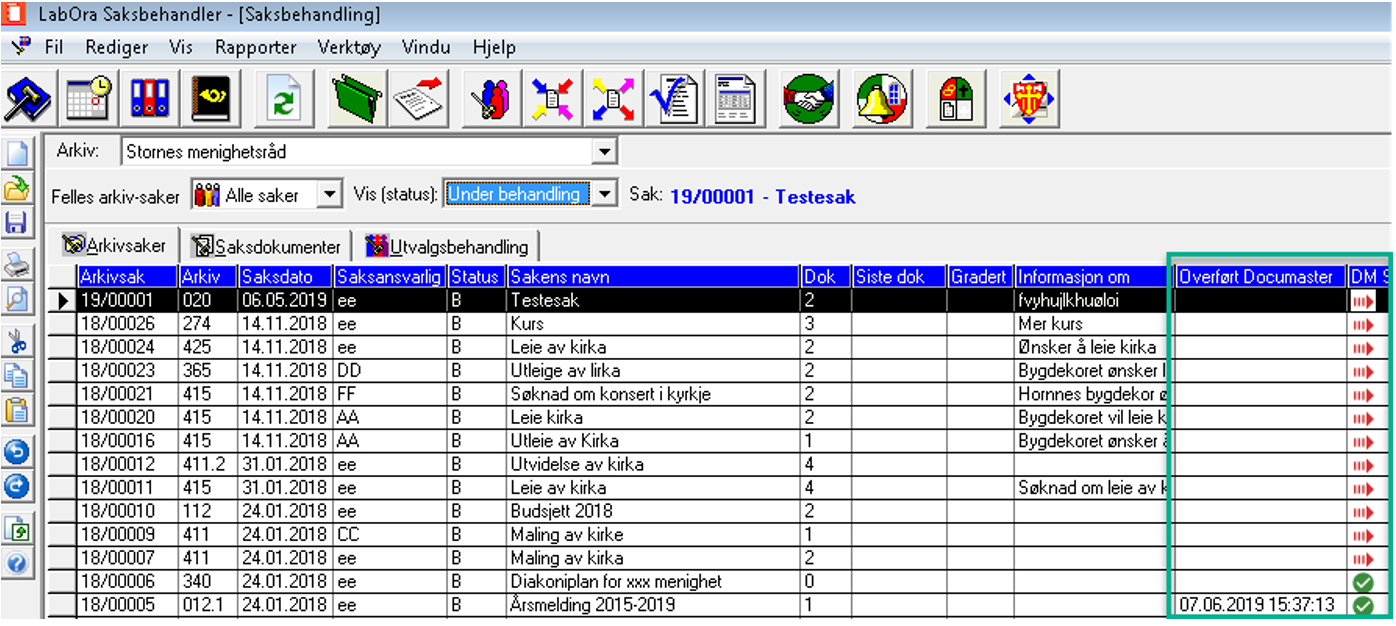Expand the Arkiv dropdown arrow
Image resolution: width=1396 pixels, height=626 pixels.
tap(604, 152)
